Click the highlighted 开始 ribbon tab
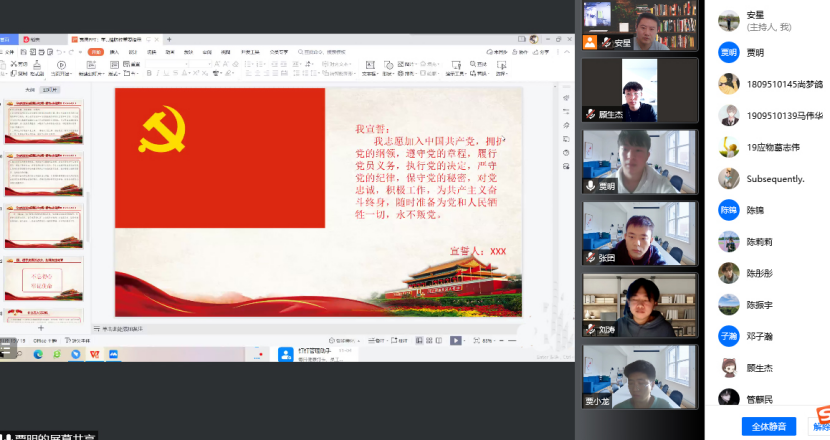The image size is (830, 440). 95,51
